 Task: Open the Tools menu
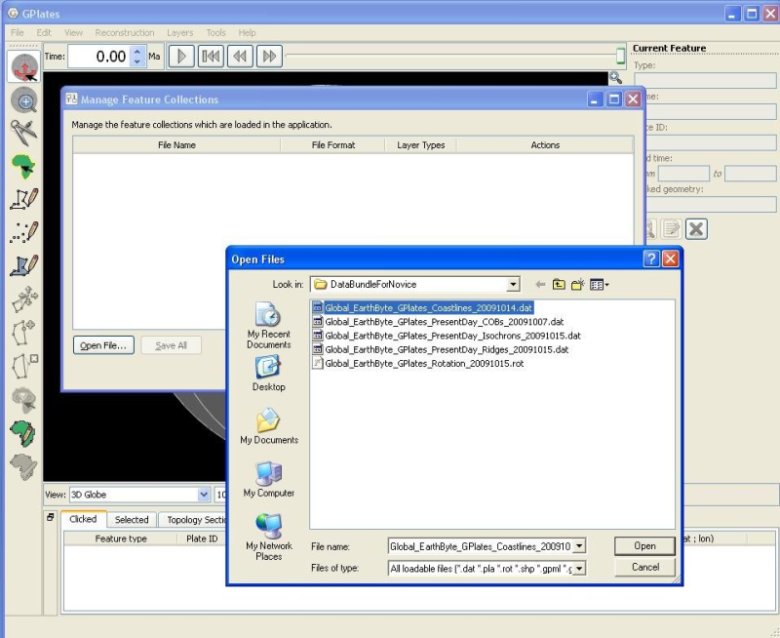click(x=216, y=32)
